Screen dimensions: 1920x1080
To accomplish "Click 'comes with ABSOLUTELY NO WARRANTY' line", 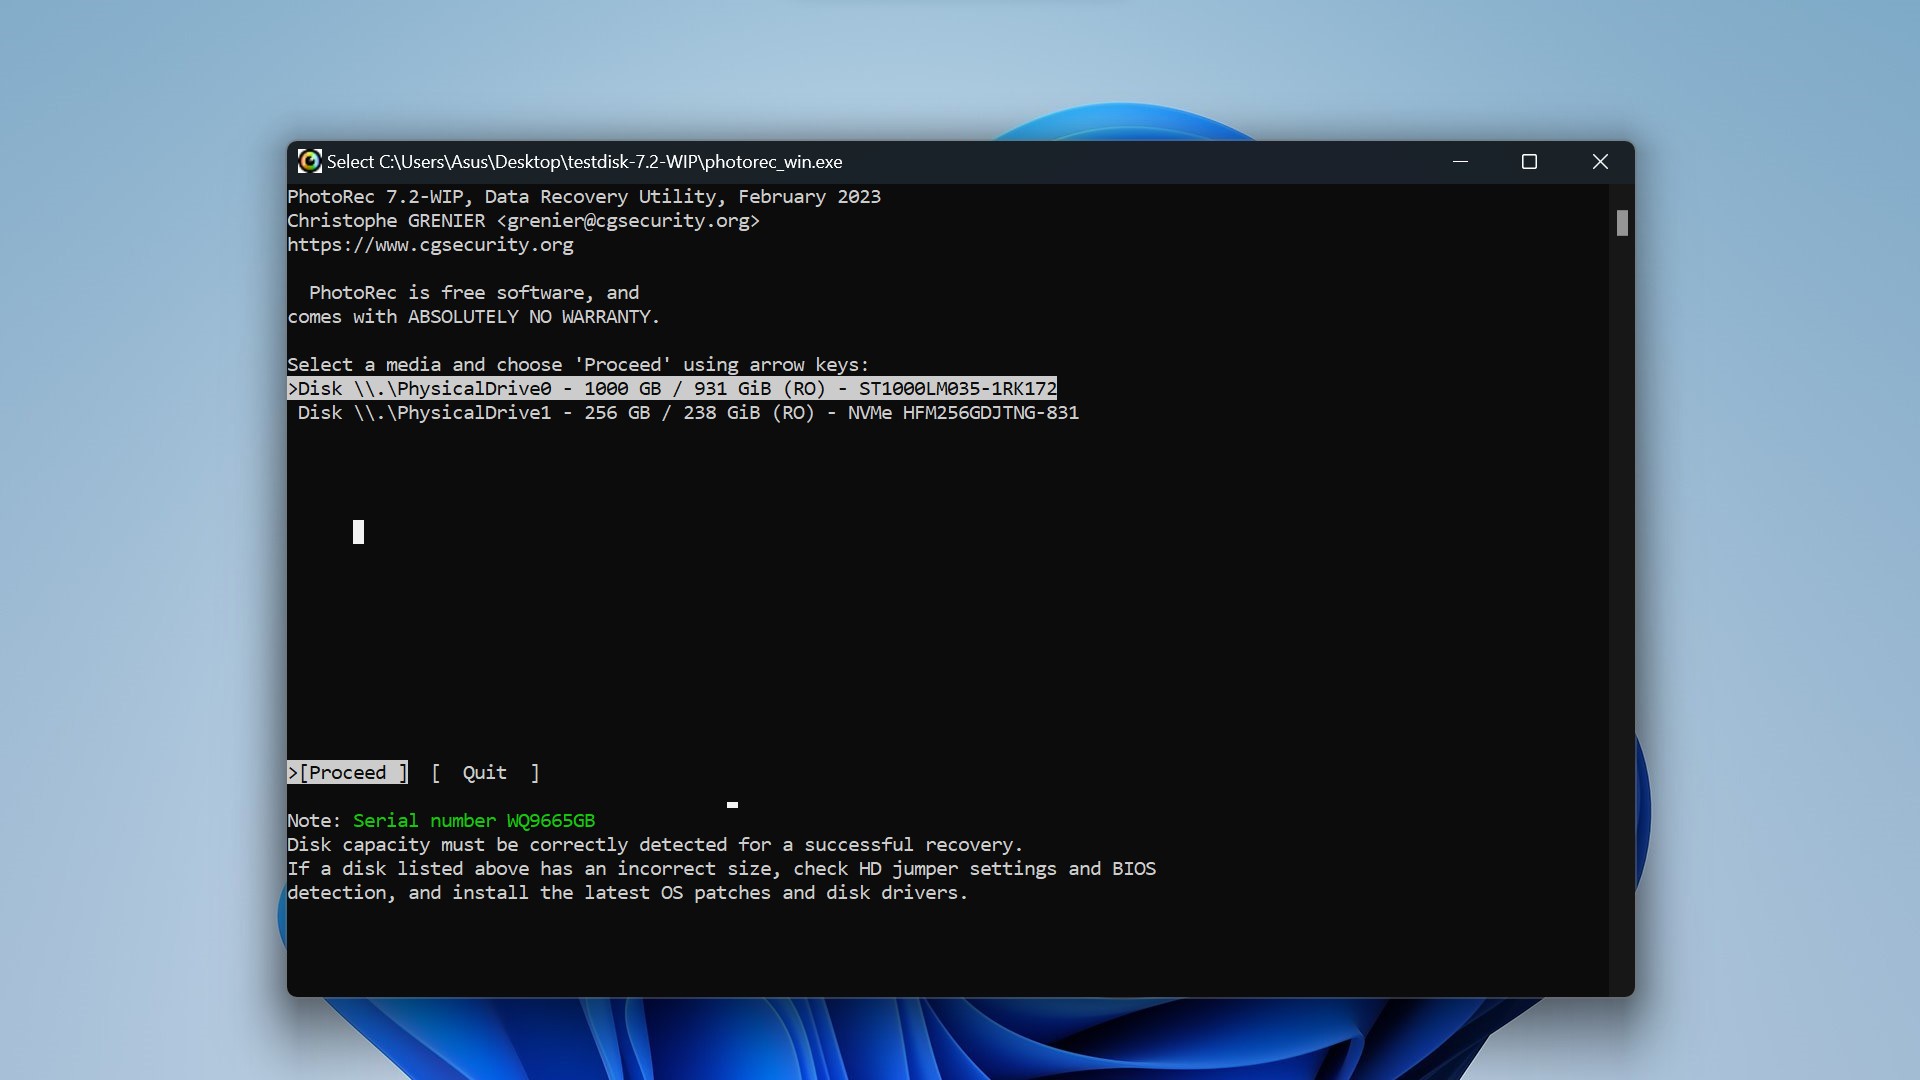I will (x=473, y=317).
